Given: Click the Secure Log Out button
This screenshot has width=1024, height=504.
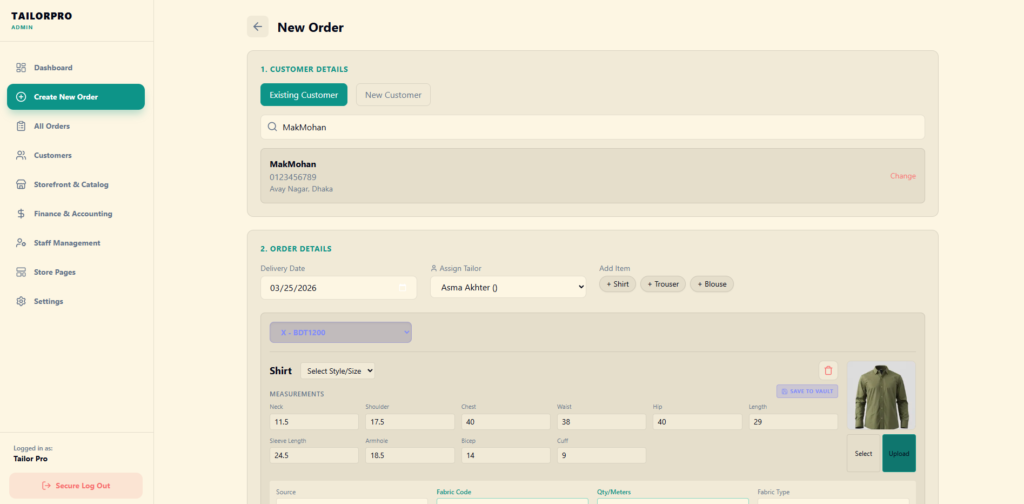Looking at the screenshot, I should [76, 486].
